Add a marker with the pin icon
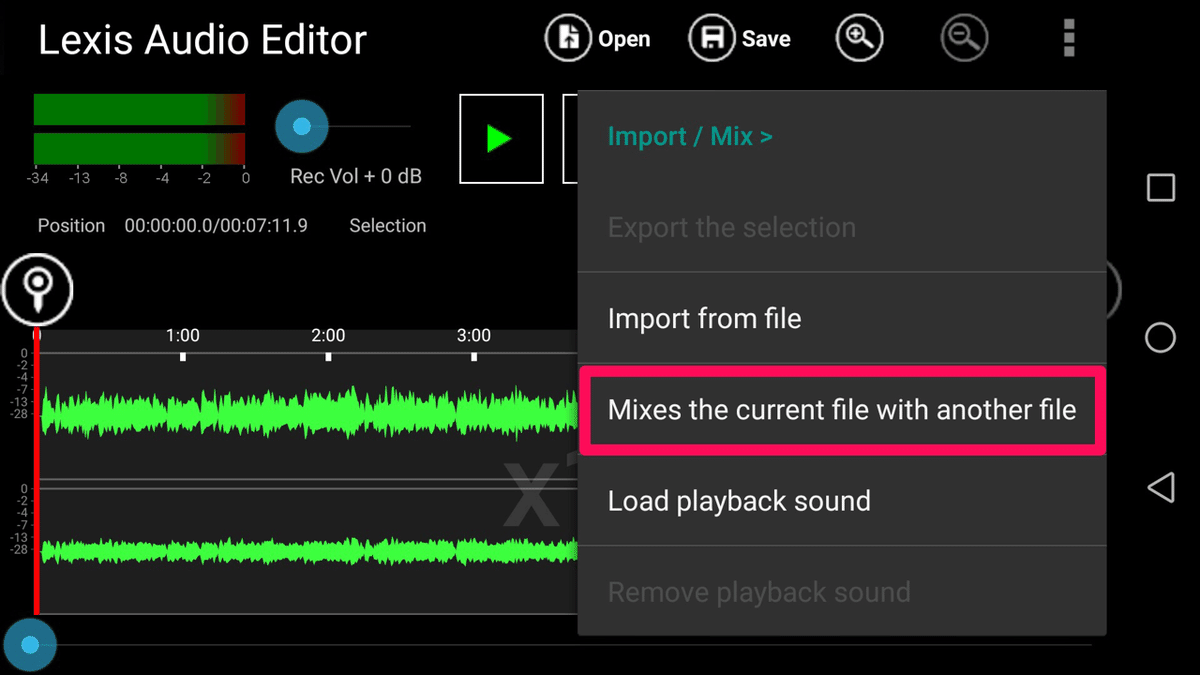 coord(37,290)
